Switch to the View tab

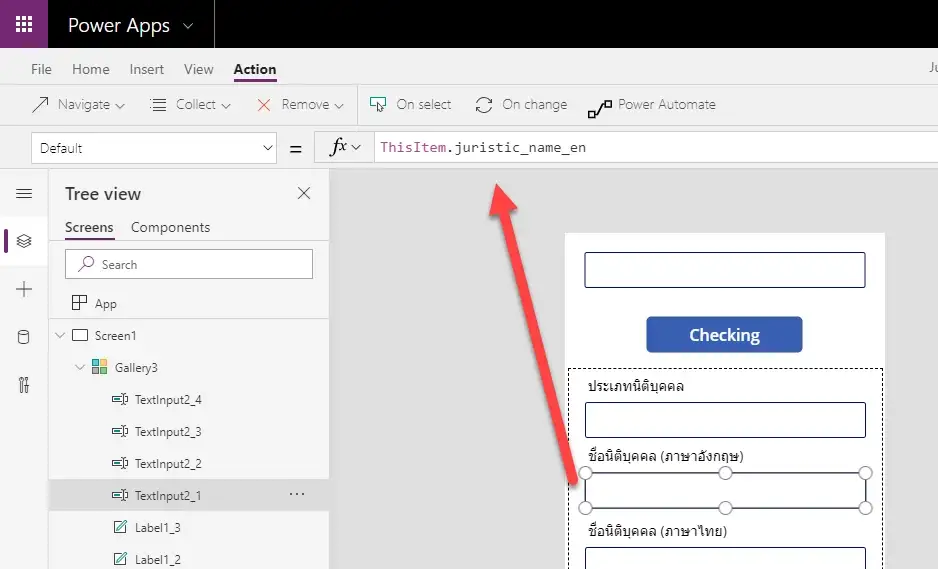click(199, 69)
